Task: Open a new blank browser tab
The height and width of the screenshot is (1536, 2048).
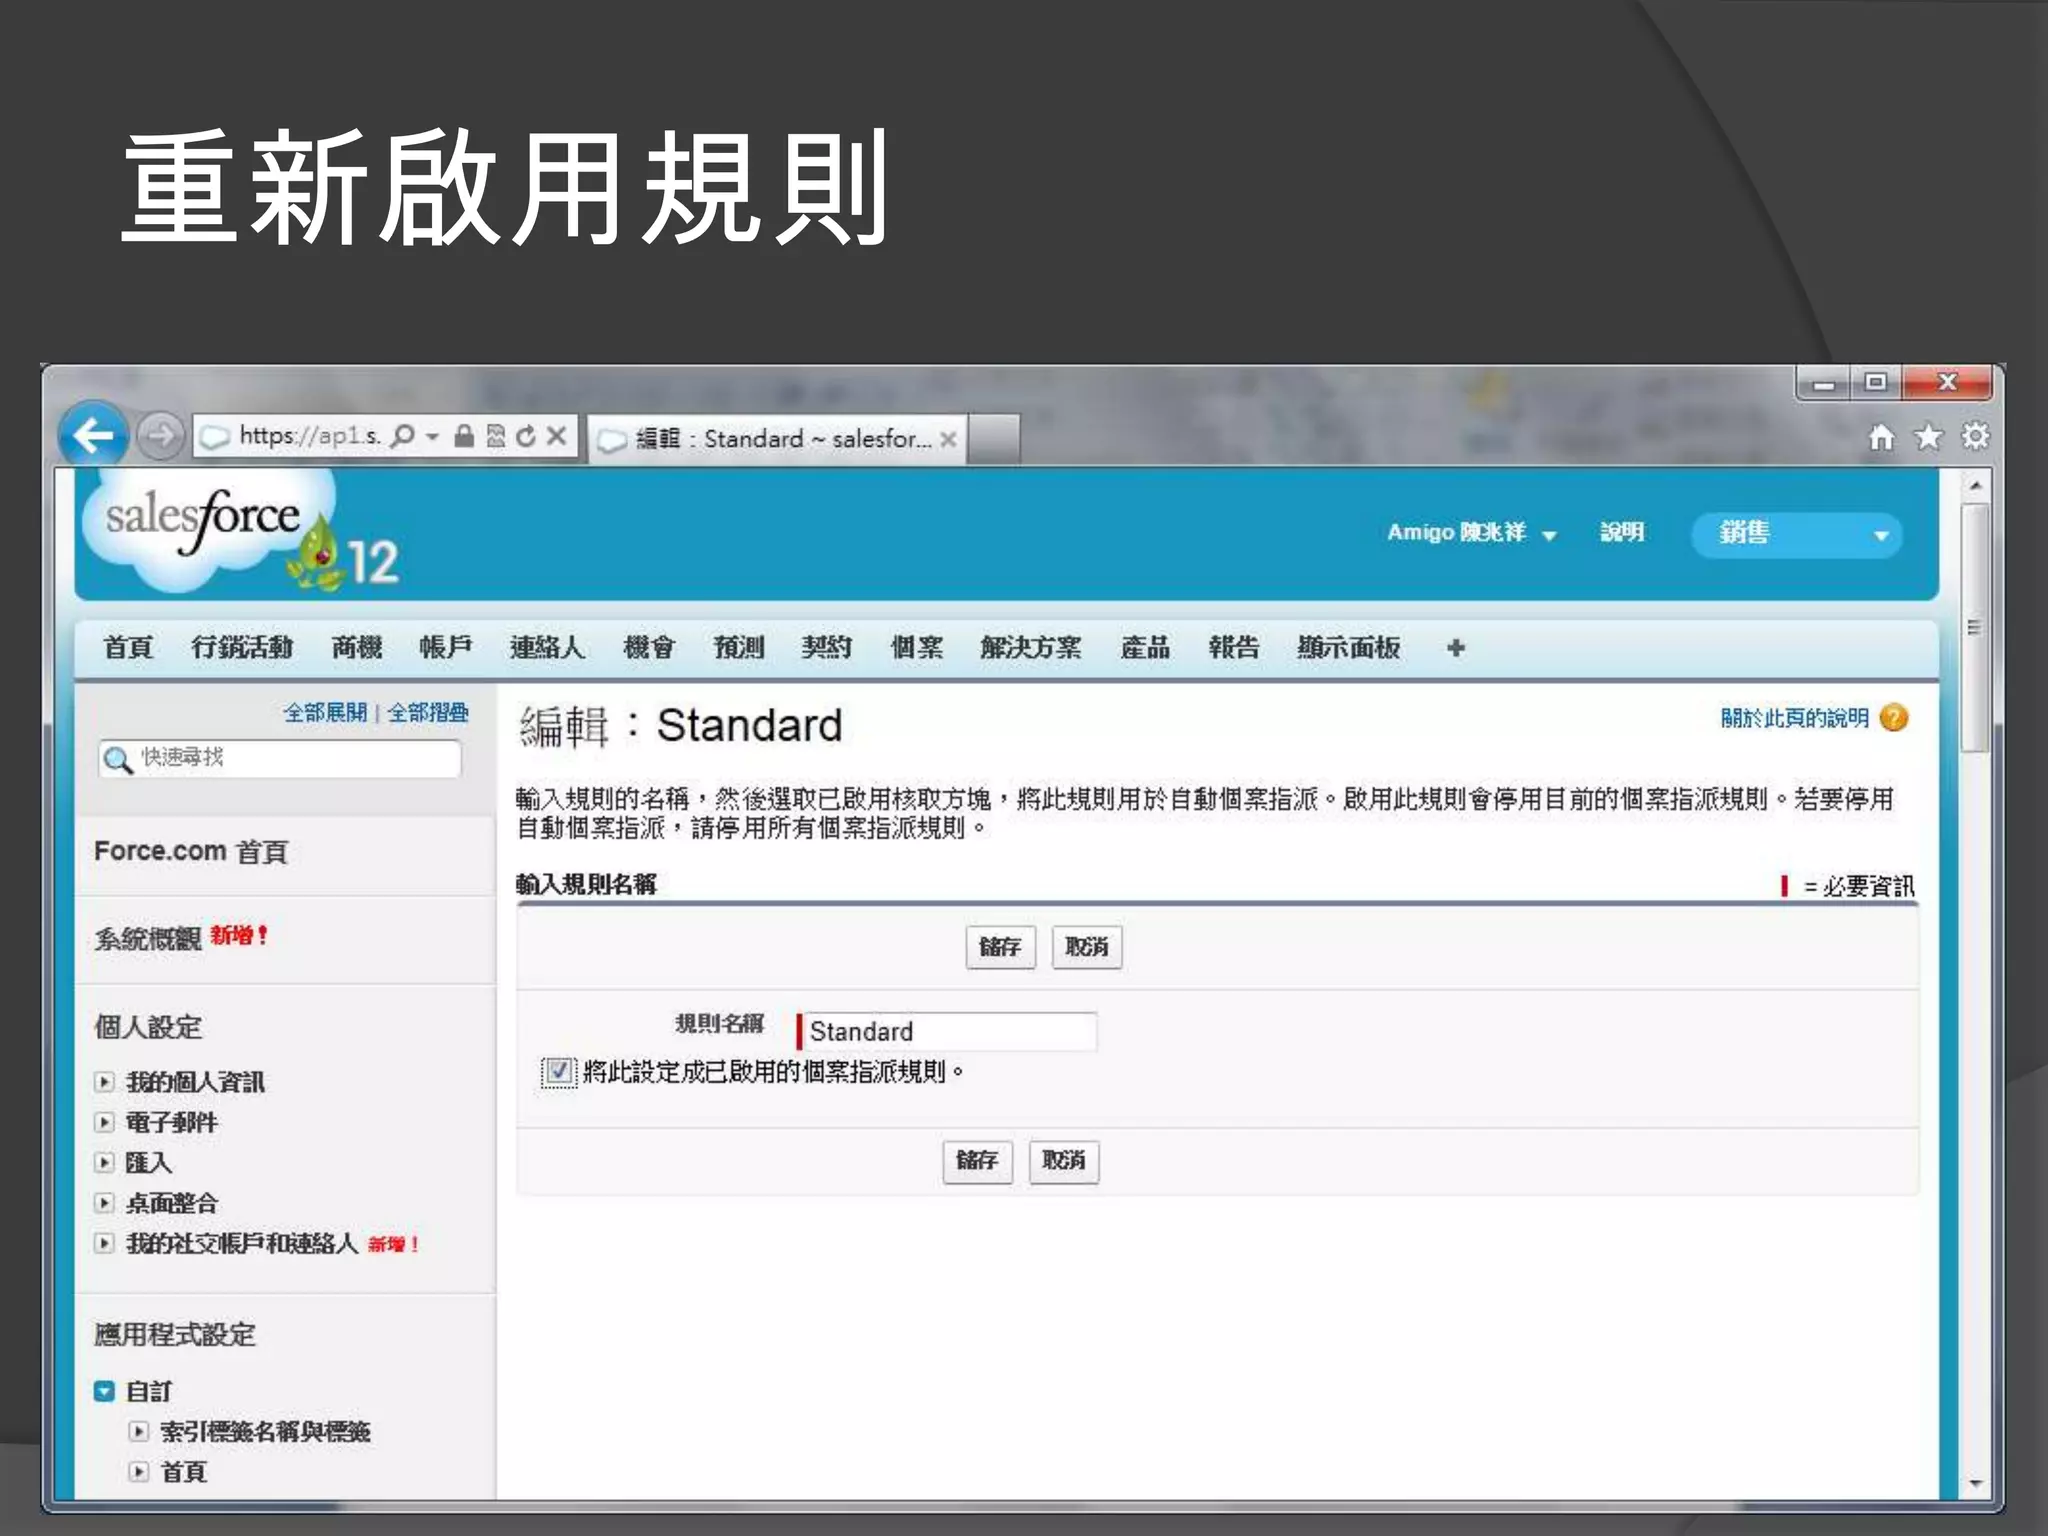Action: pos(993,439)
